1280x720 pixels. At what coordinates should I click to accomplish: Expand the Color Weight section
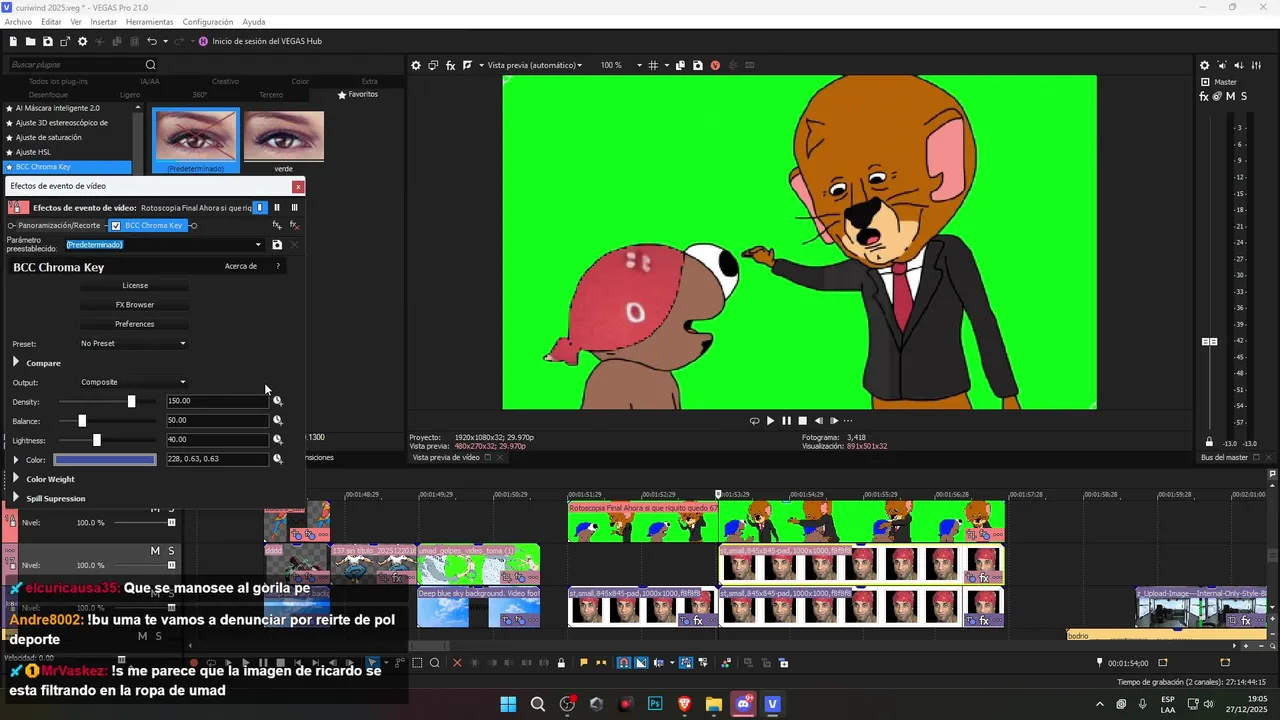(16, 479)
